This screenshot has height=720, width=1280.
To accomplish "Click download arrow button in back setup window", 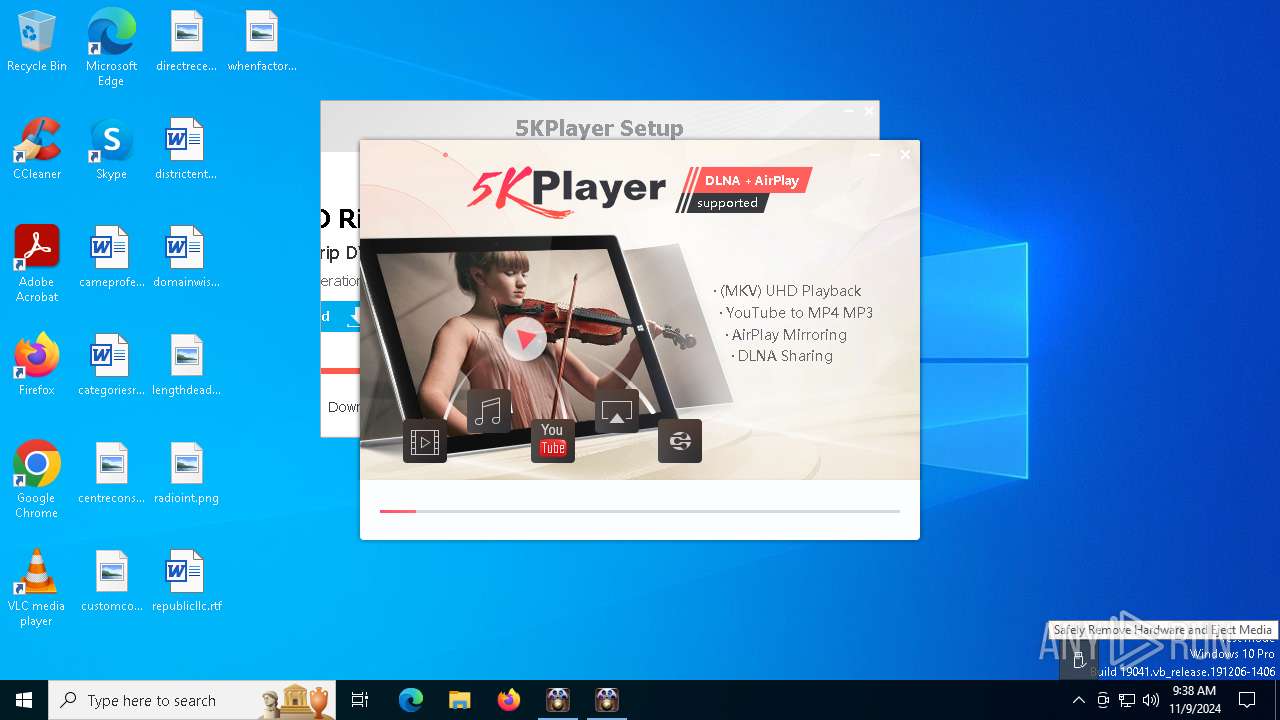I will (353, 317).
